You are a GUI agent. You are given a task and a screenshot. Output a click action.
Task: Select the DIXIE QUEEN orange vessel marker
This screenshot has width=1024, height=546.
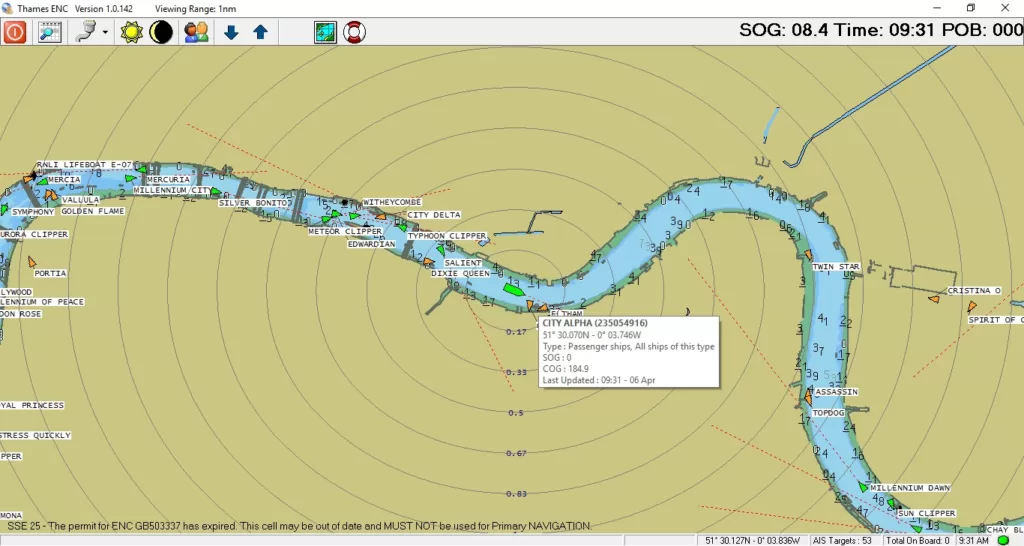(428, 263)
